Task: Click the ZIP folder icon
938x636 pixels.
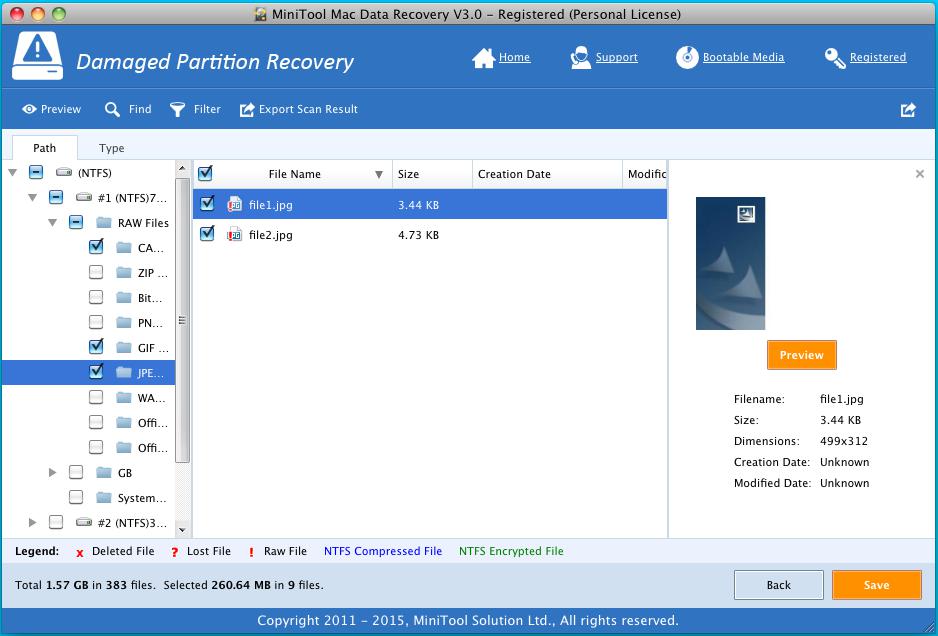Action: click(124, 273)
